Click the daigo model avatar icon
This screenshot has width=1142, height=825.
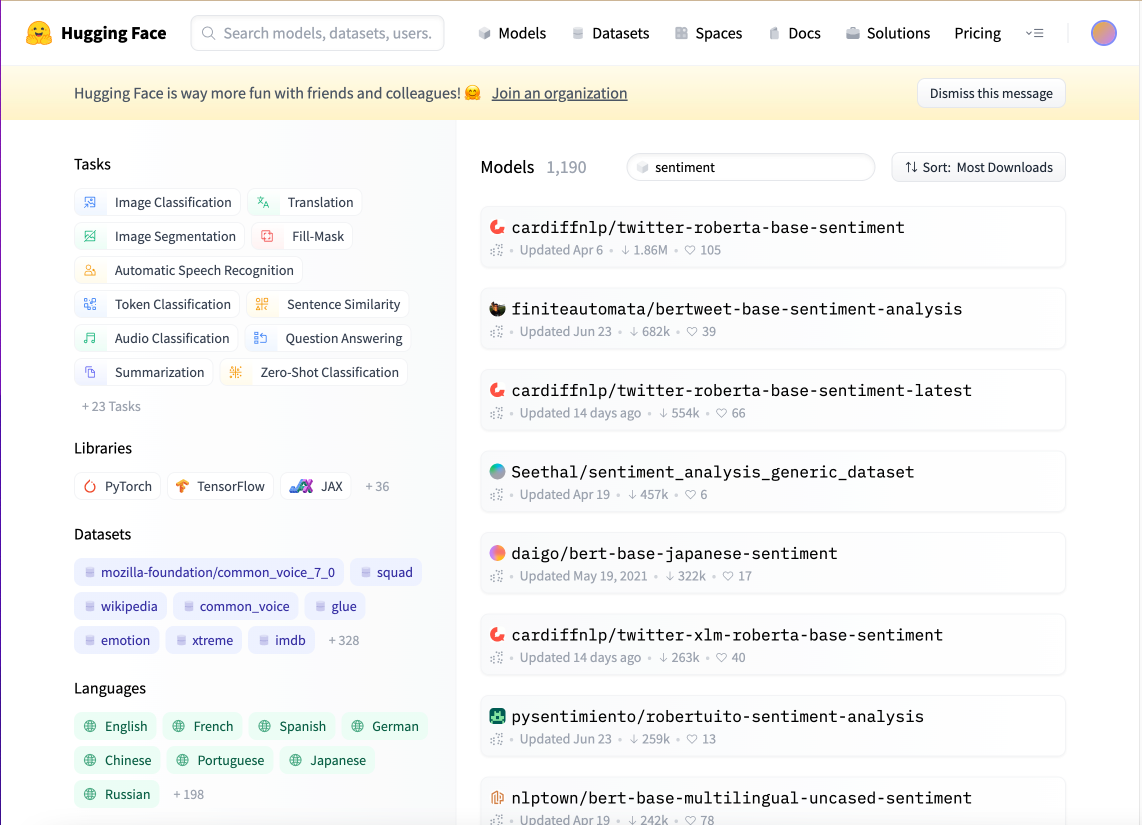tap(497, 553)
